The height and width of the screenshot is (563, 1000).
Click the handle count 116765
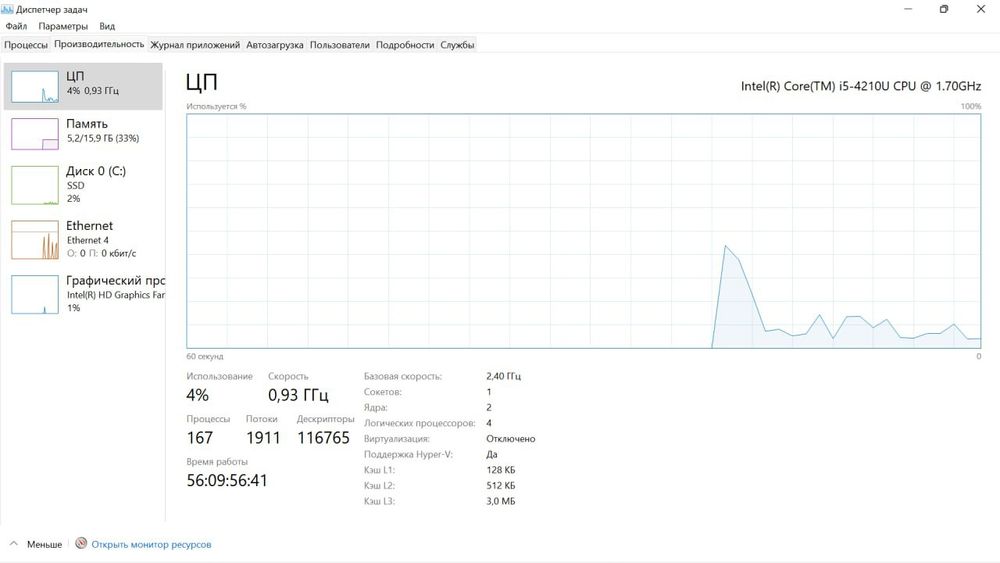(x=323, y=438)
